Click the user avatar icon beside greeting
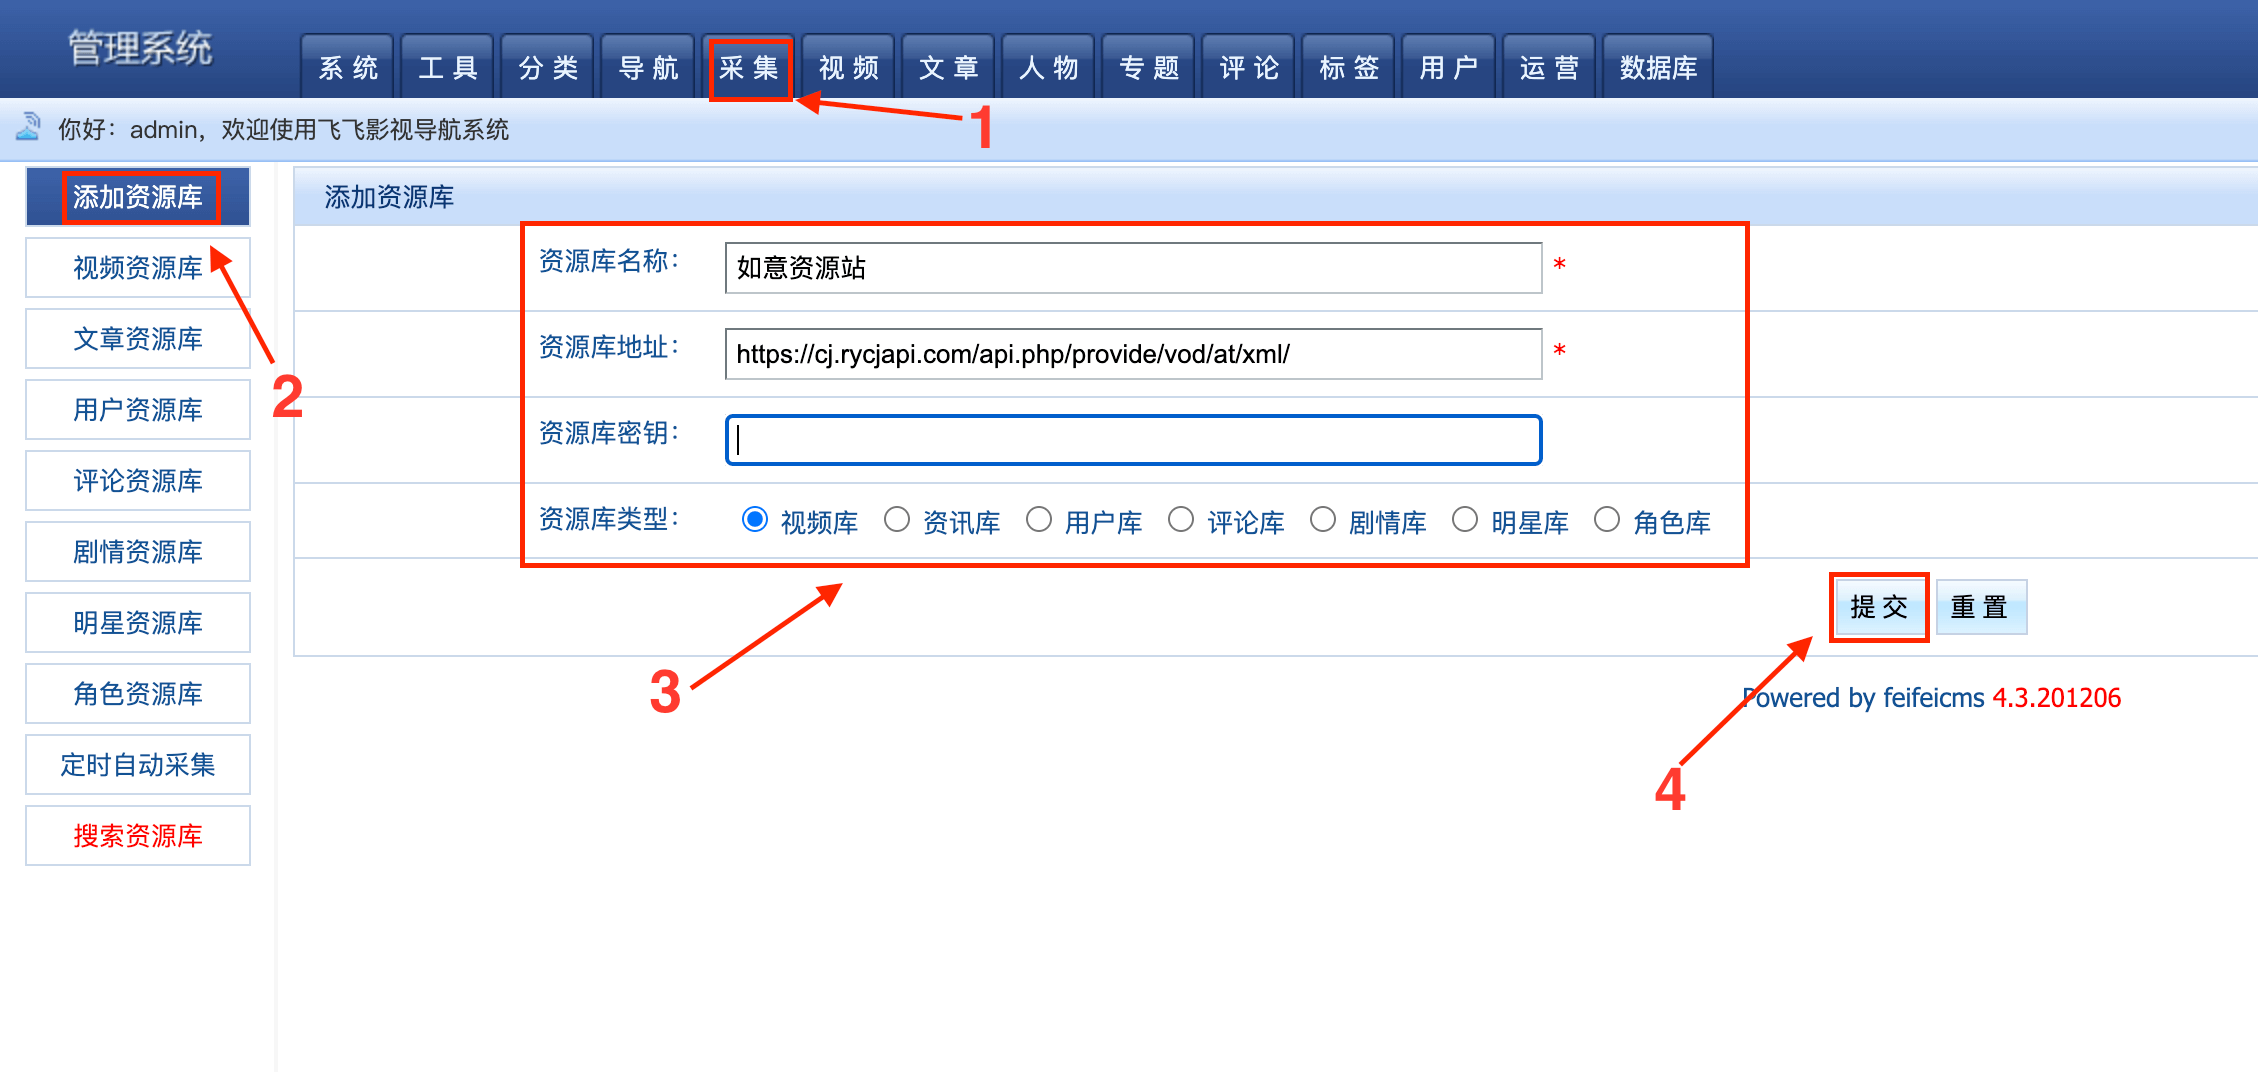2258x1072 pixels. point(28,127)
